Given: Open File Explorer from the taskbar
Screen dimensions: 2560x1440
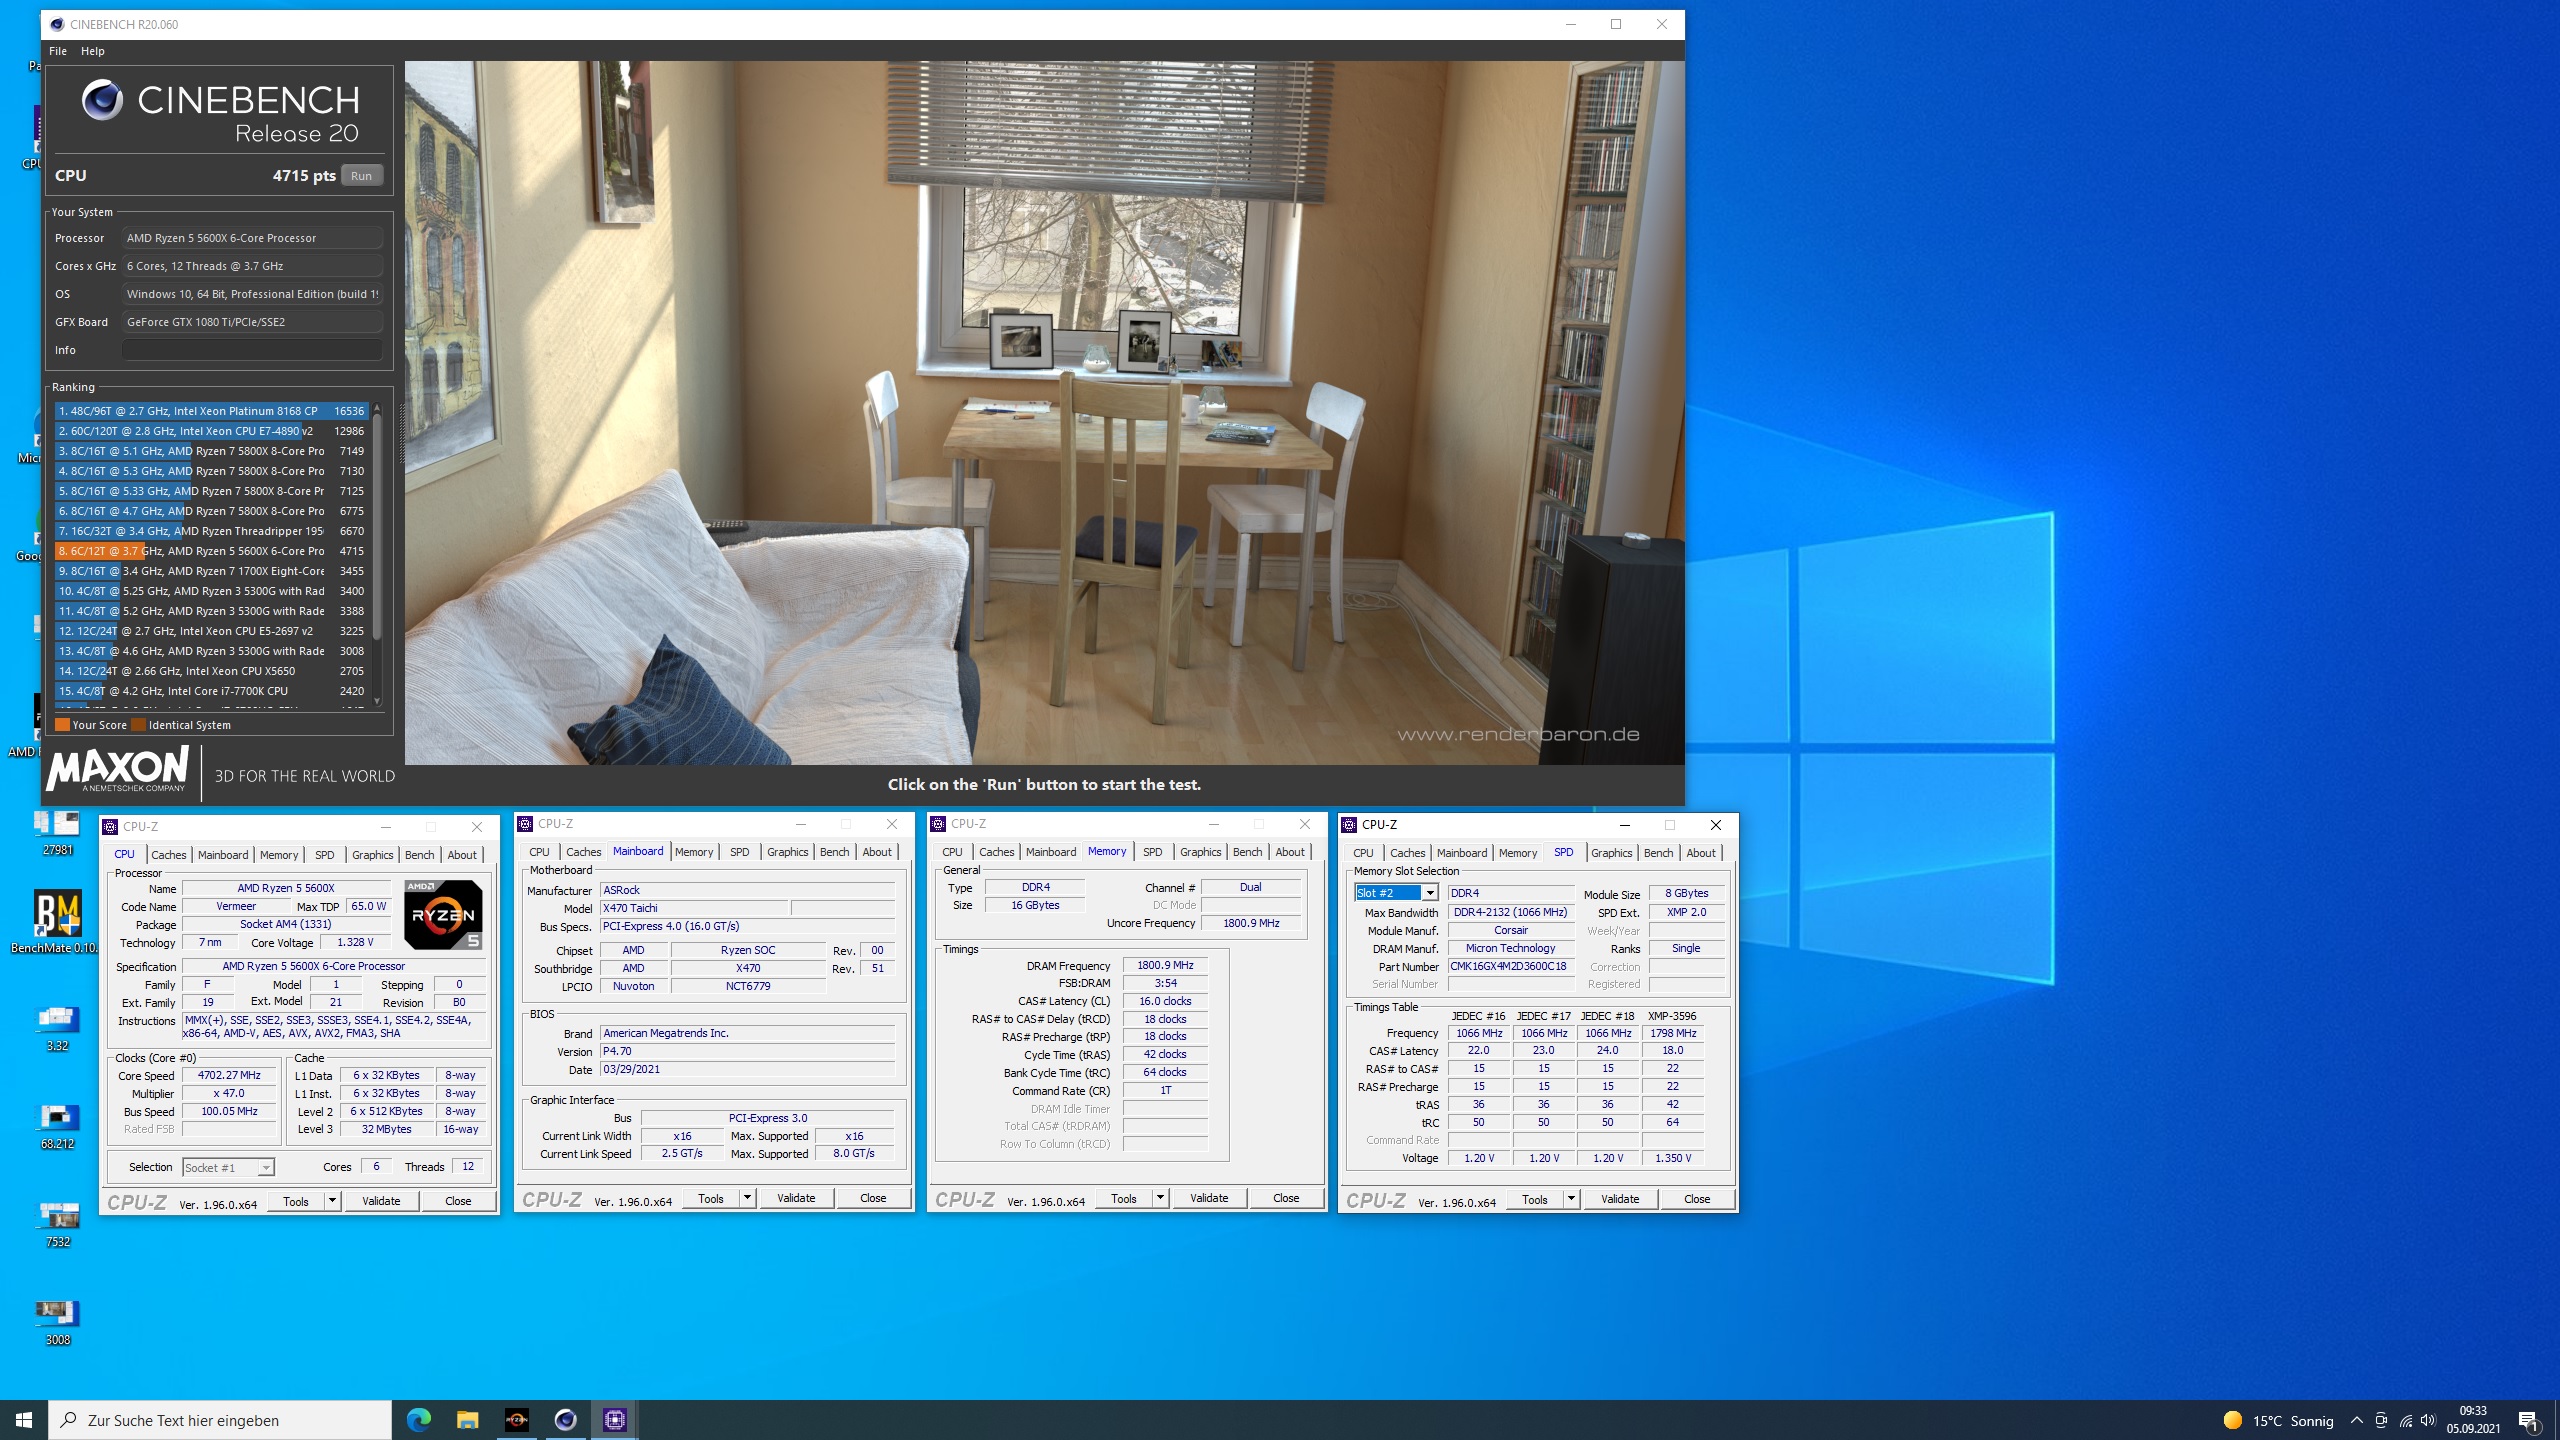Looking at the screenshot, I should tap(468, 1419).
